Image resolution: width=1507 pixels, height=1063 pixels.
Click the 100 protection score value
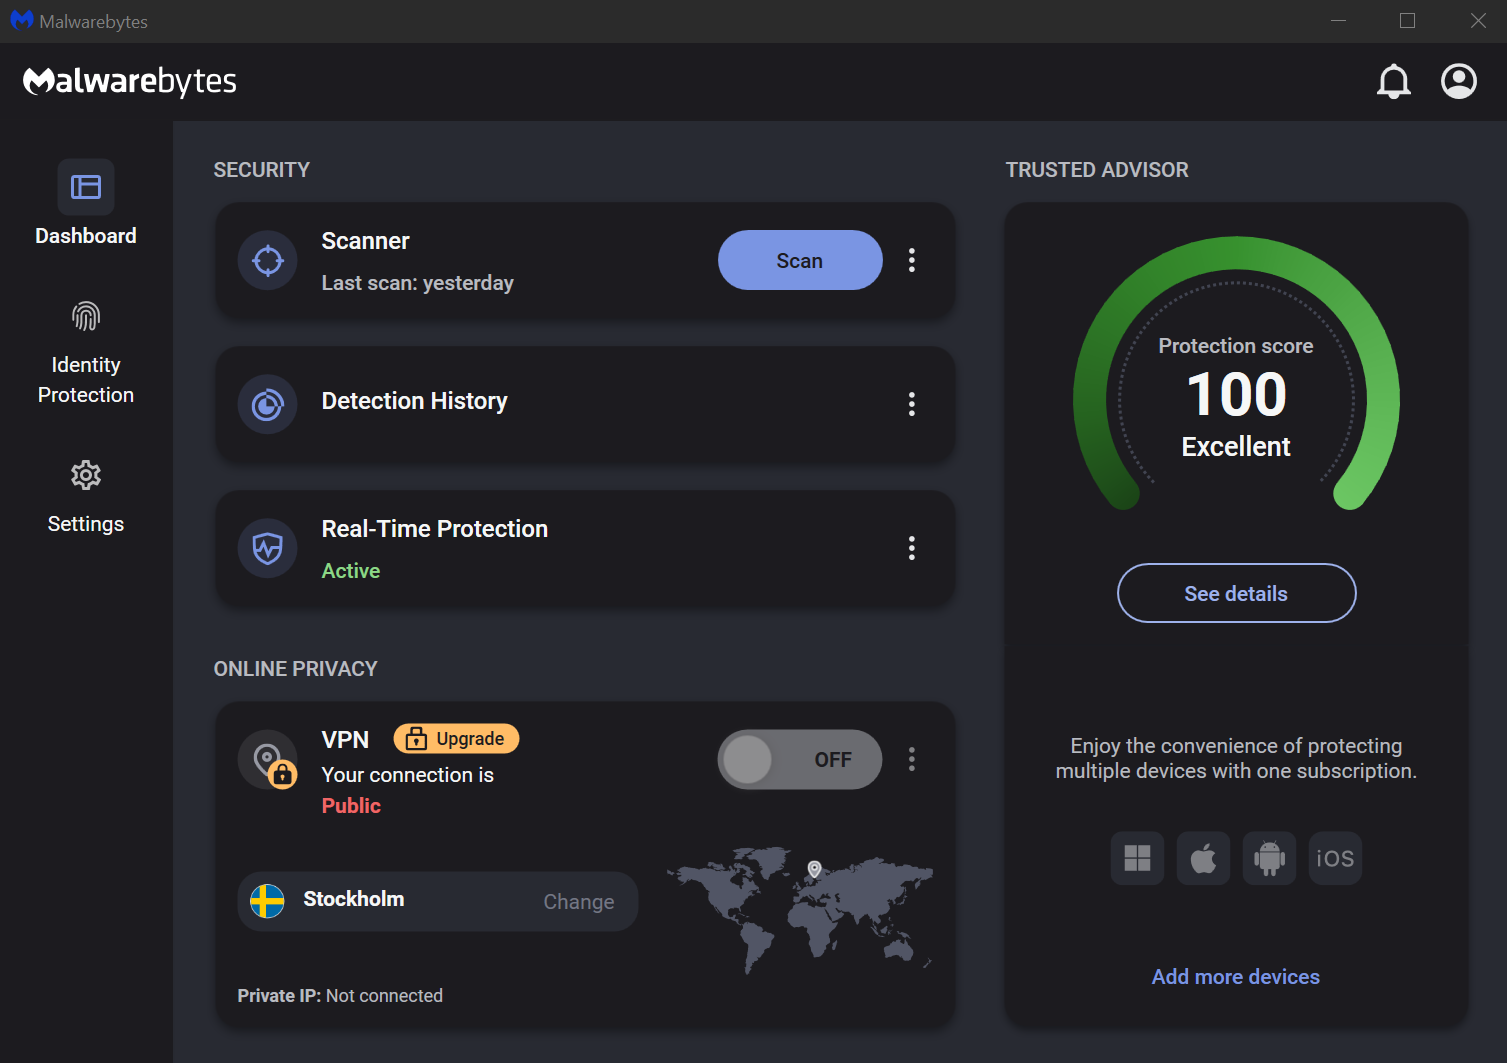1236,394
